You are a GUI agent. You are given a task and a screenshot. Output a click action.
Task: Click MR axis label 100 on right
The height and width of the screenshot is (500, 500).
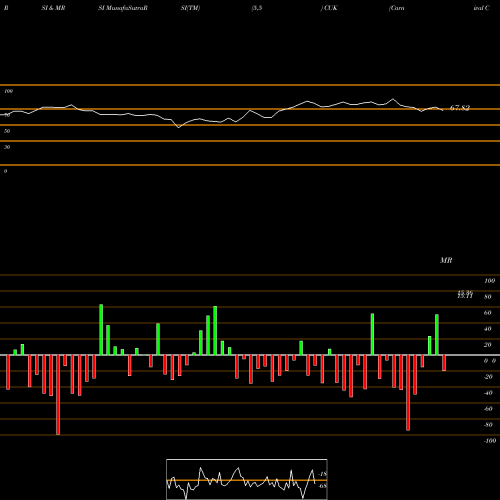pos(490,281)
